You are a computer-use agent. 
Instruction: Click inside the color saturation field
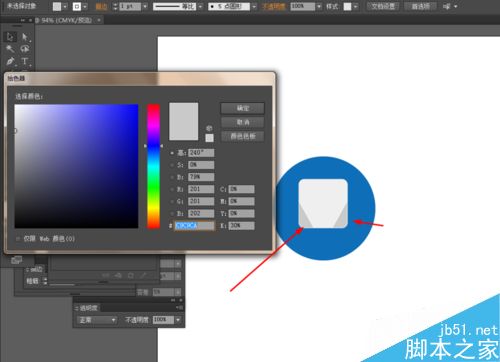76,166
